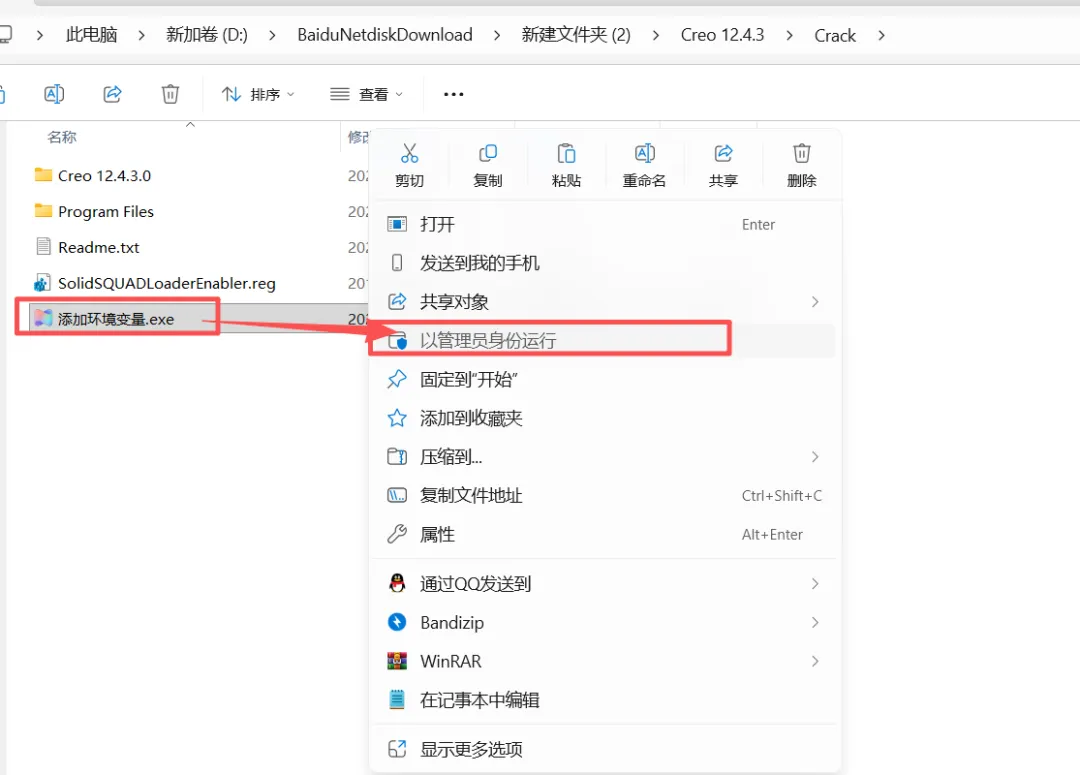Screen dimensions: 1080x775
Task: Open the View (查看) dropdown
Action: (366, 94)
